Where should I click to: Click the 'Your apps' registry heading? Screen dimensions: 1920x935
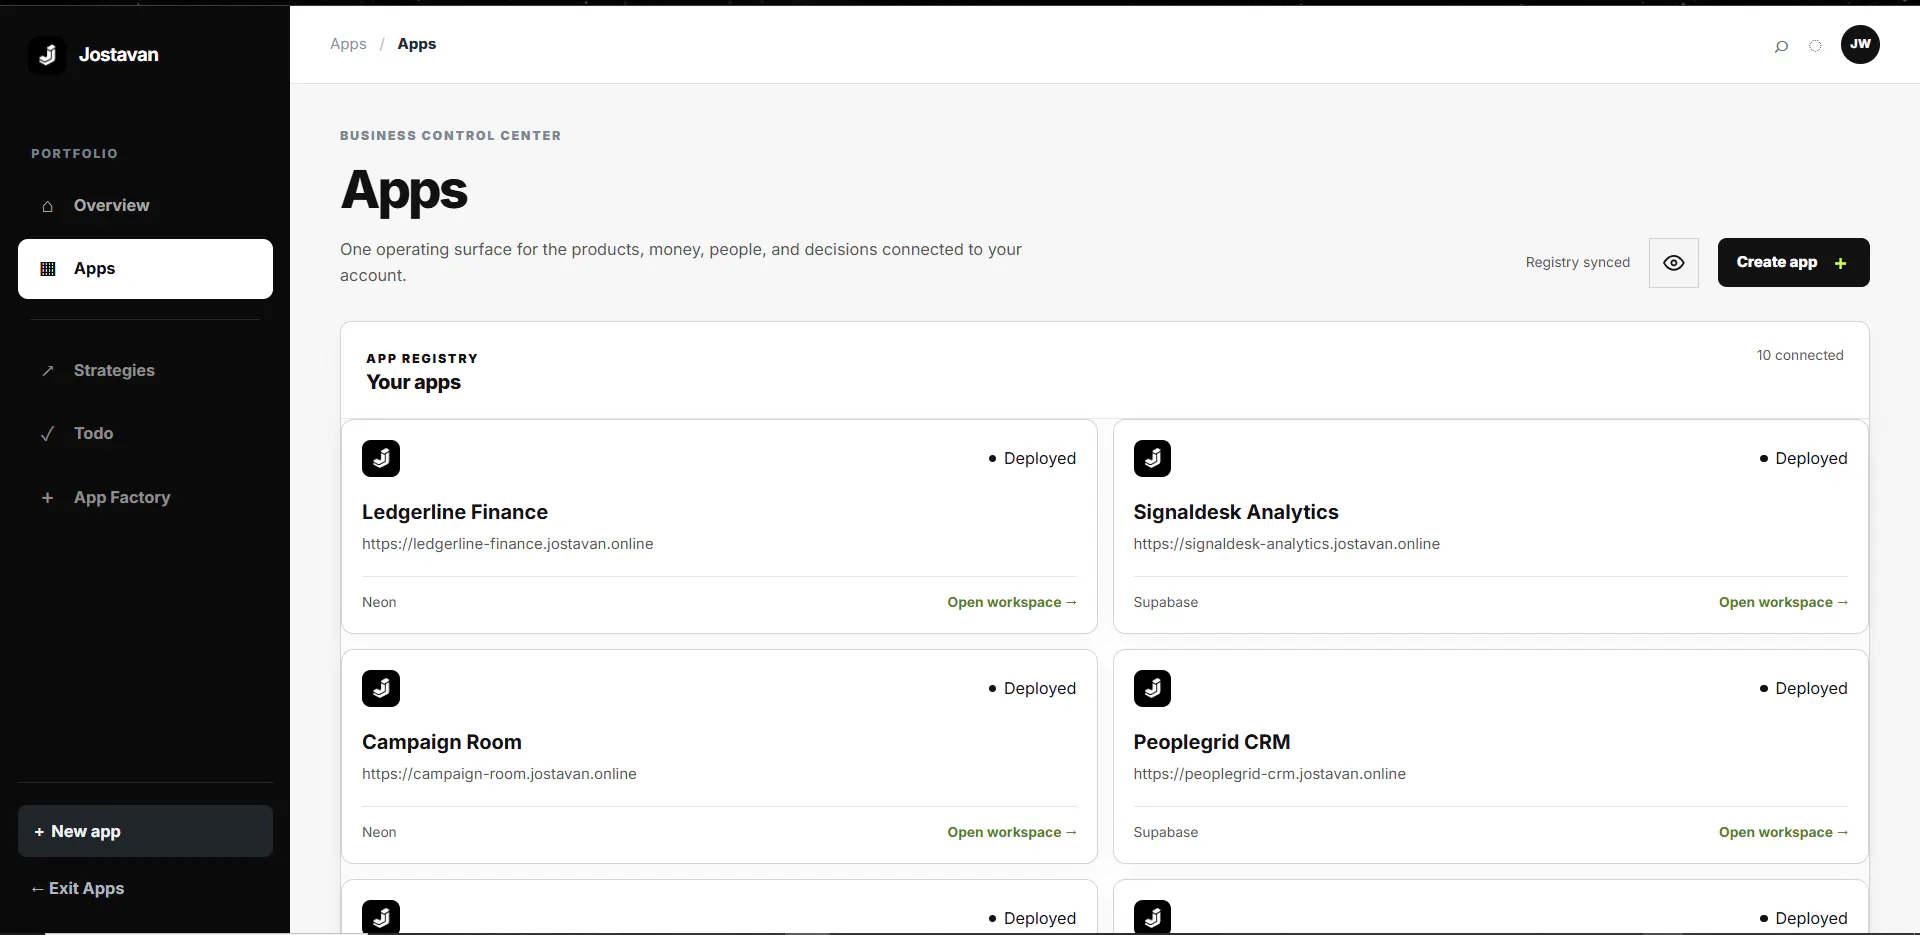(x=414, y=382)
